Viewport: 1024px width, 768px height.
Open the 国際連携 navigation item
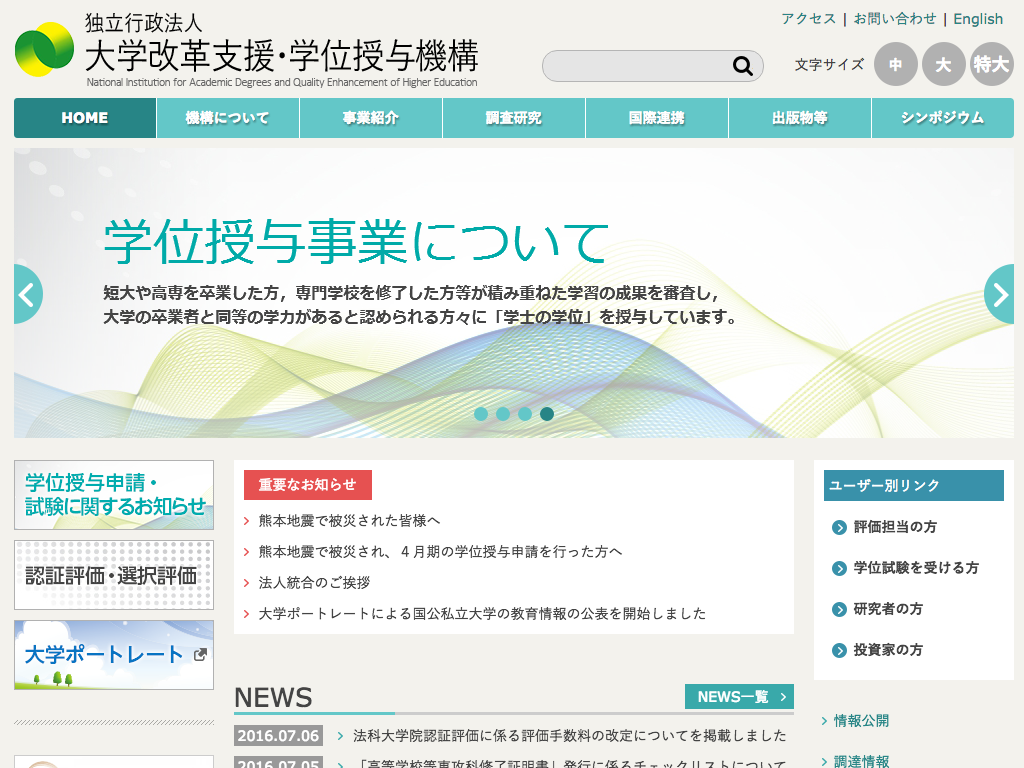pyautogui.click(x=657, y=118)
